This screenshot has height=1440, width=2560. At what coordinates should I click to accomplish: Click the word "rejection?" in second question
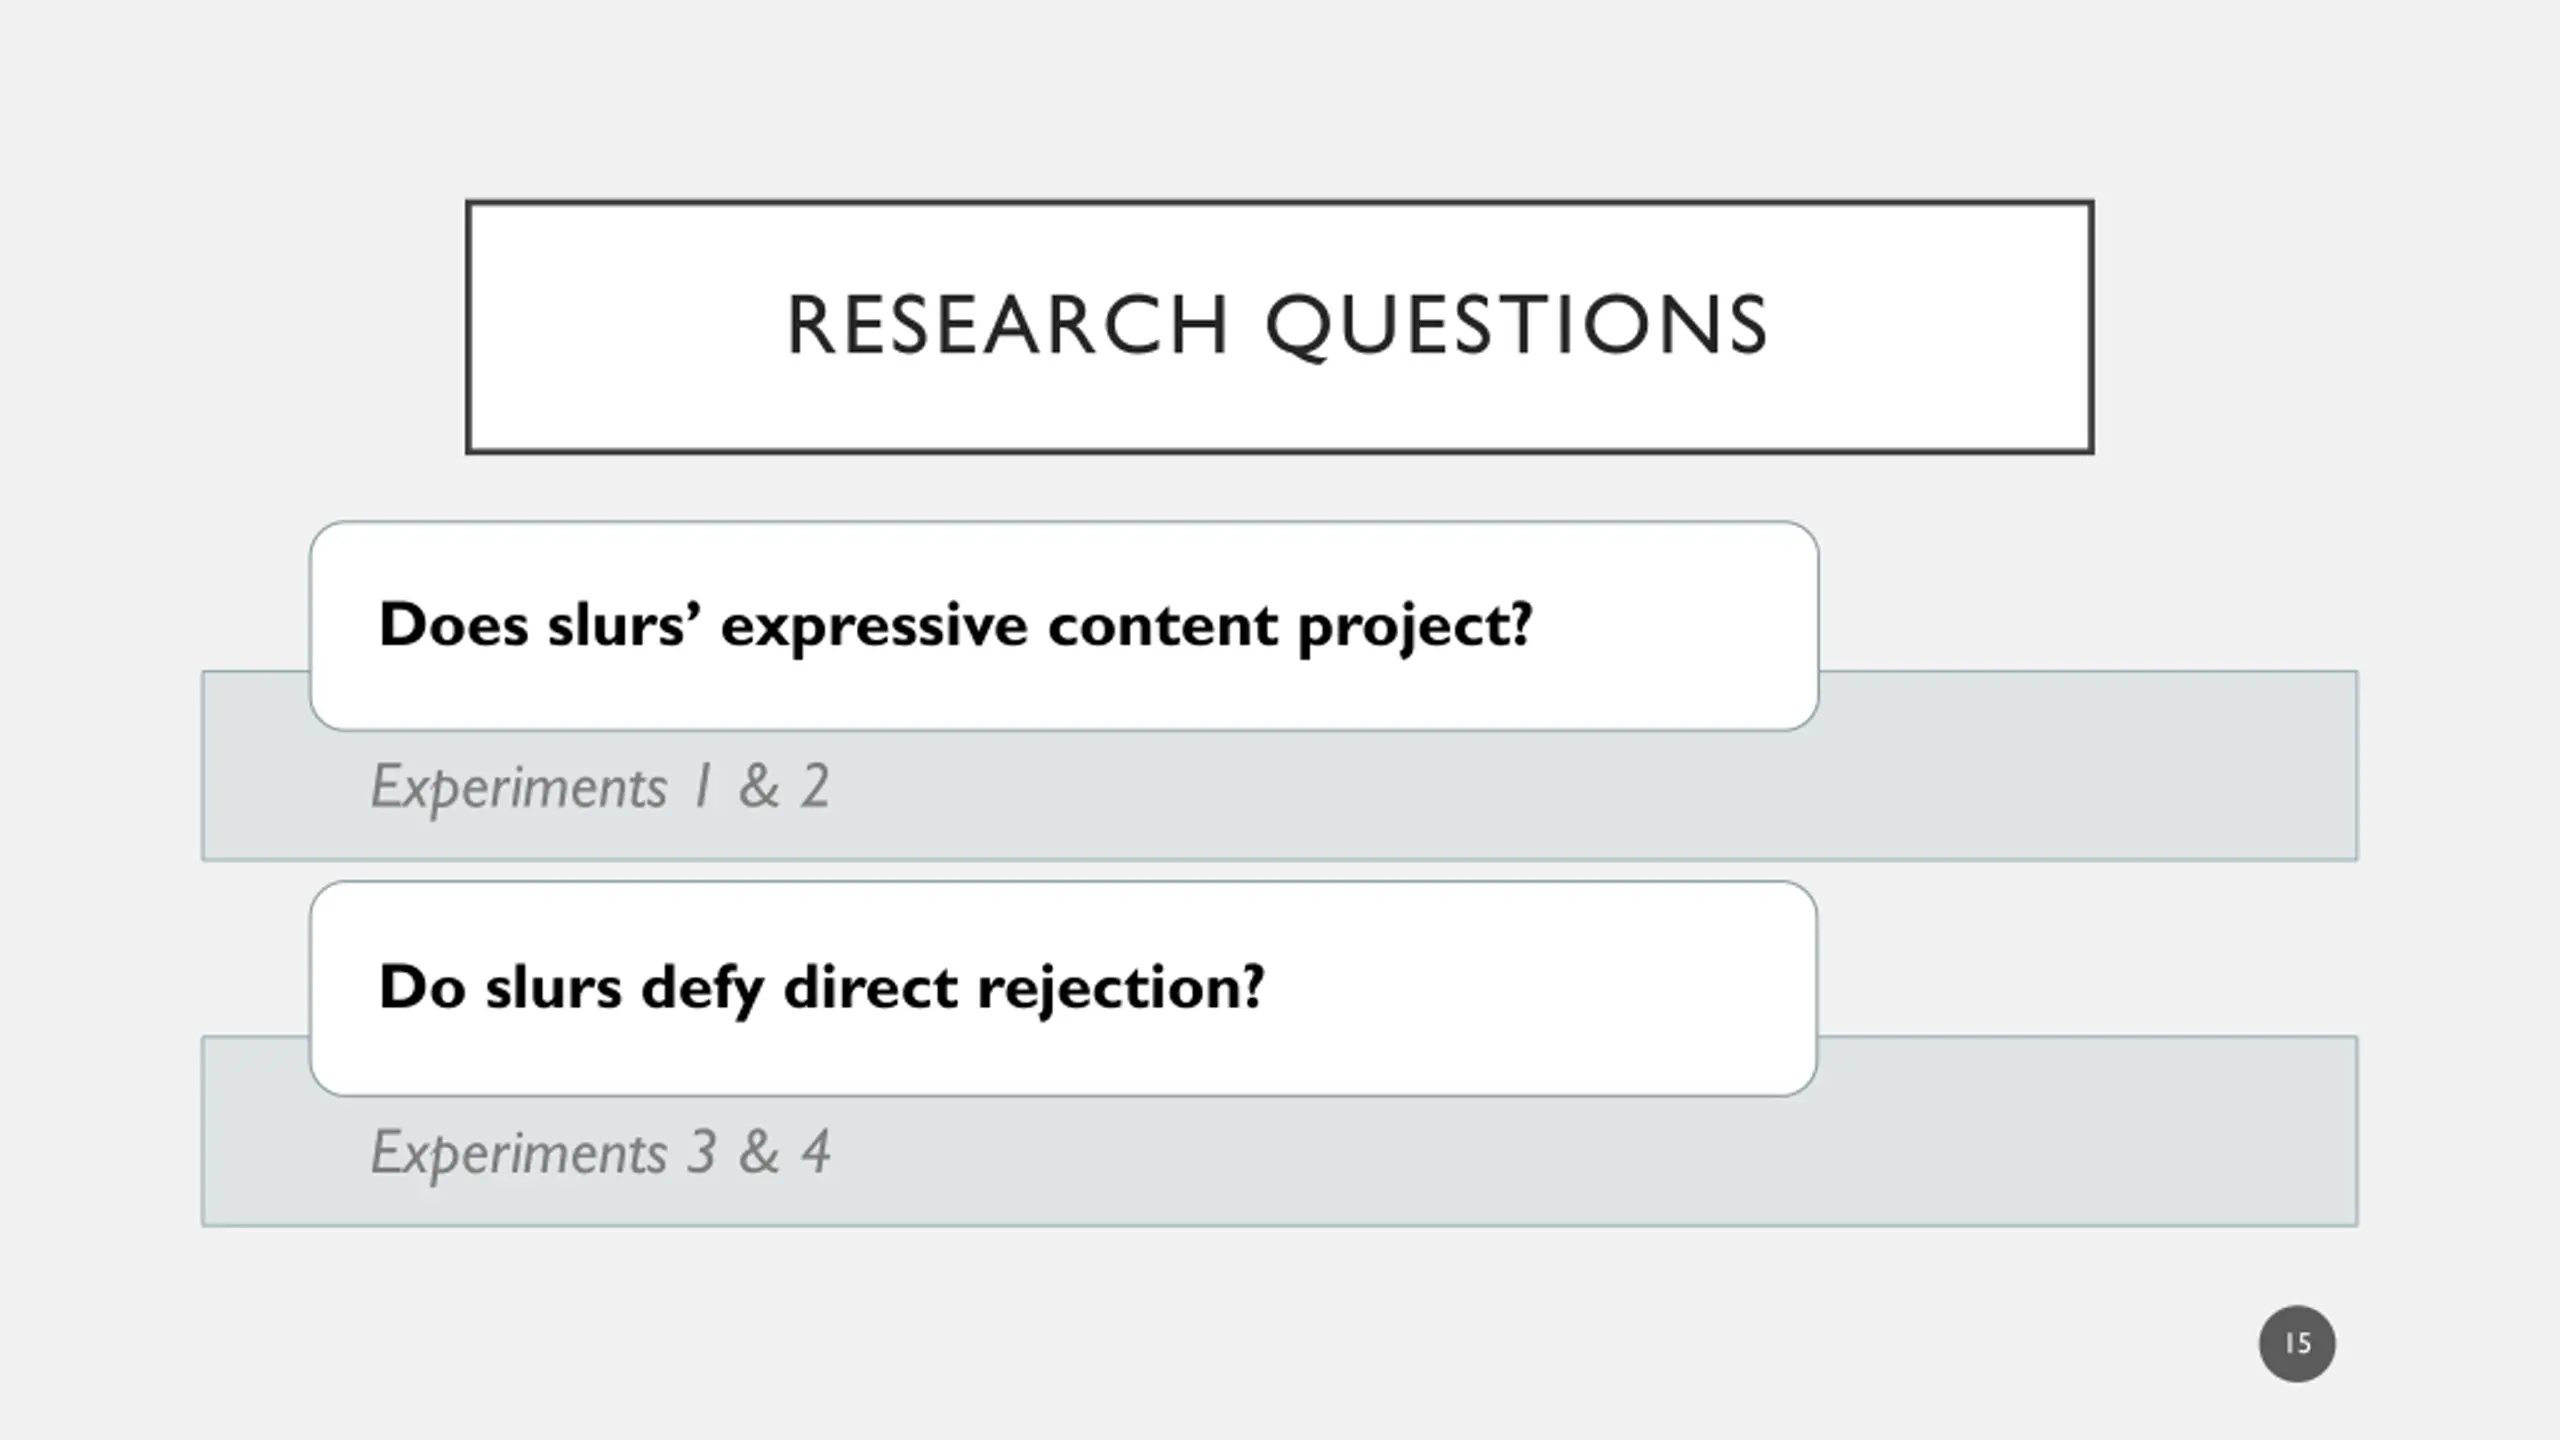[1121, 989]
